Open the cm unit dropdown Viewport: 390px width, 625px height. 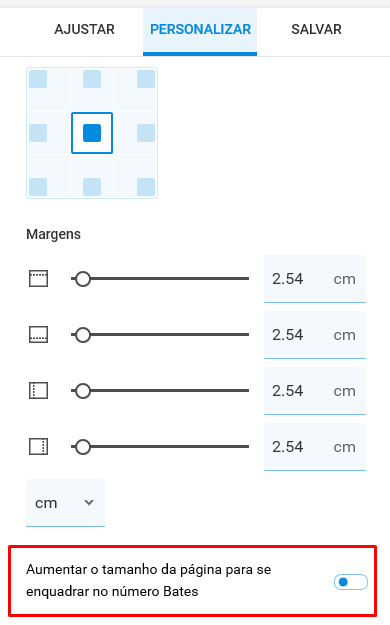(65, 503)
